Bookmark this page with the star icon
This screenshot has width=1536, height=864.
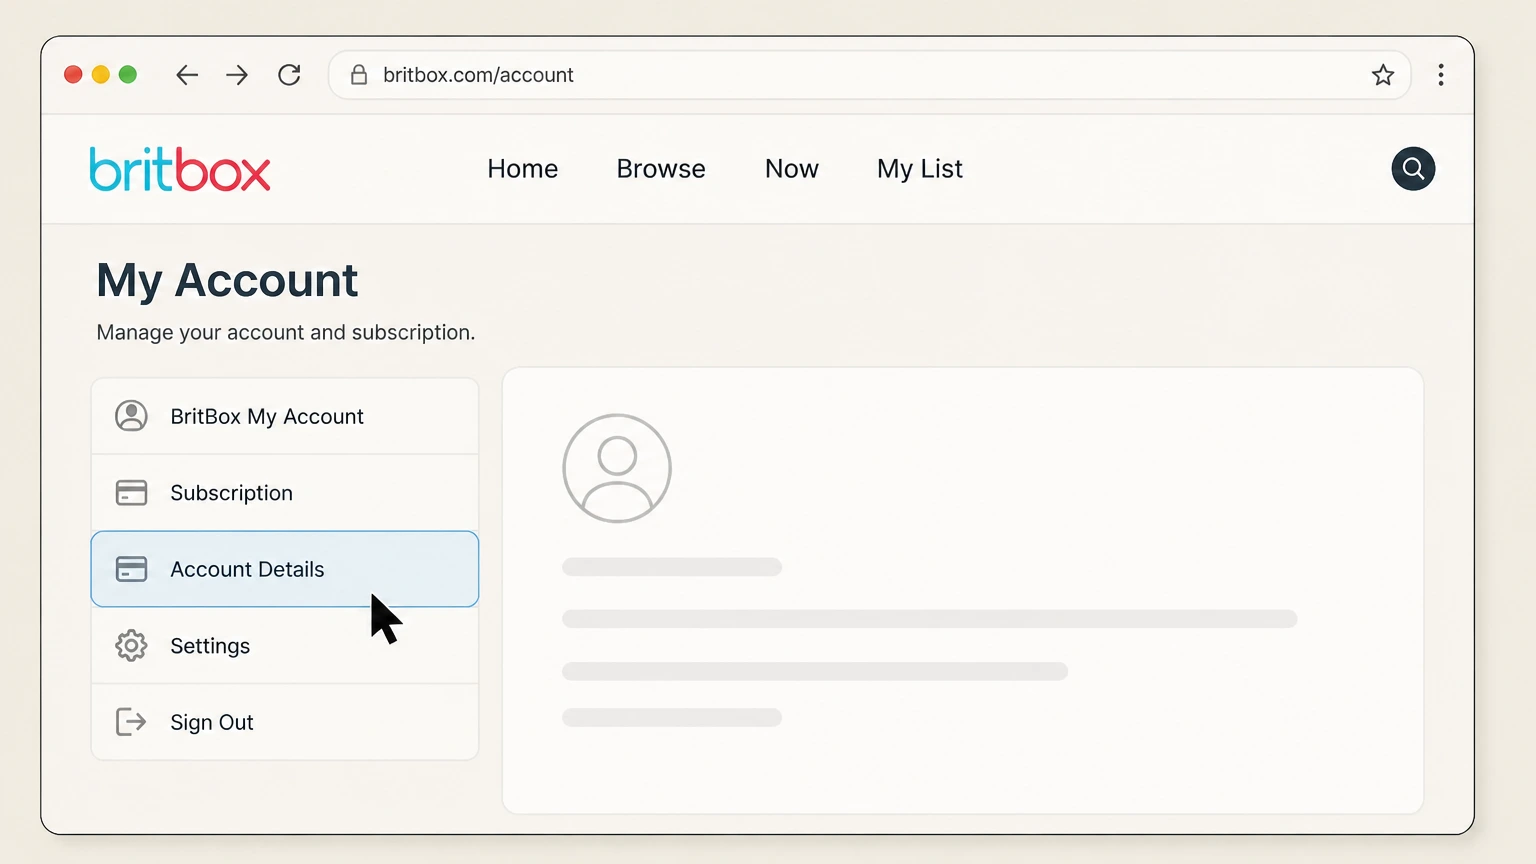(1383, 75)
